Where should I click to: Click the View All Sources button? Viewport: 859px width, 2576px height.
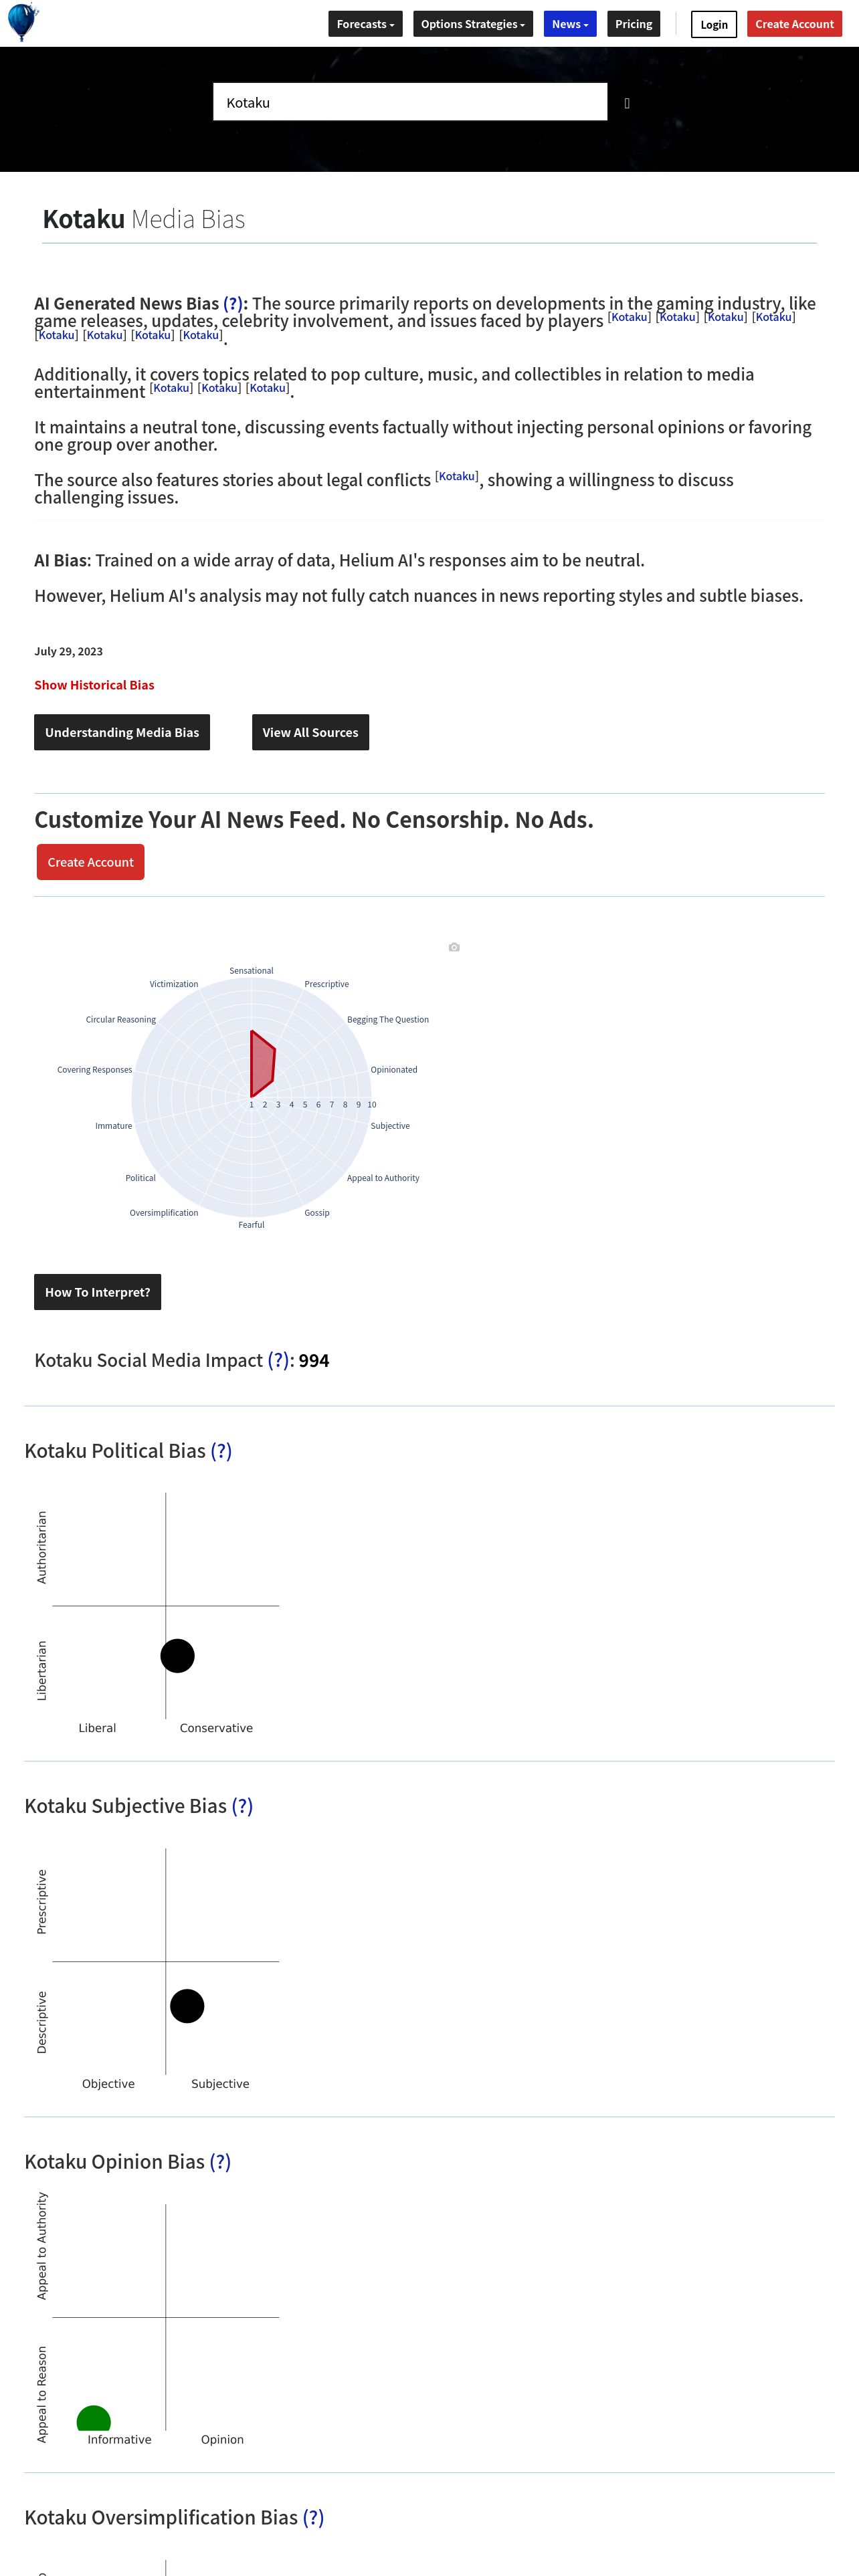310,732
